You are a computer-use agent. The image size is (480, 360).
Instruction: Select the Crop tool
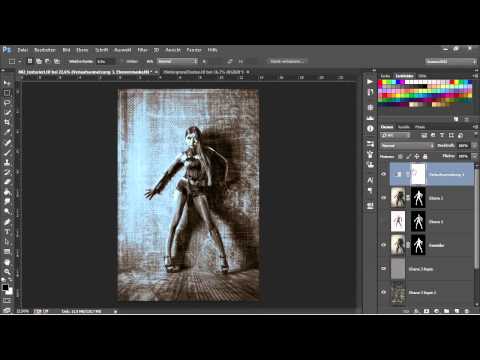click(x=7, y=122)
